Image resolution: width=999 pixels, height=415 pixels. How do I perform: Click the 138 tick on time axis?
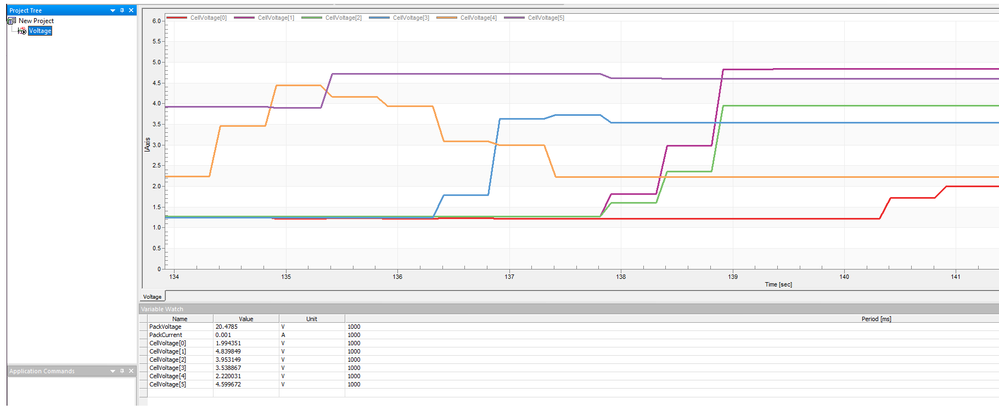(621, 277)
